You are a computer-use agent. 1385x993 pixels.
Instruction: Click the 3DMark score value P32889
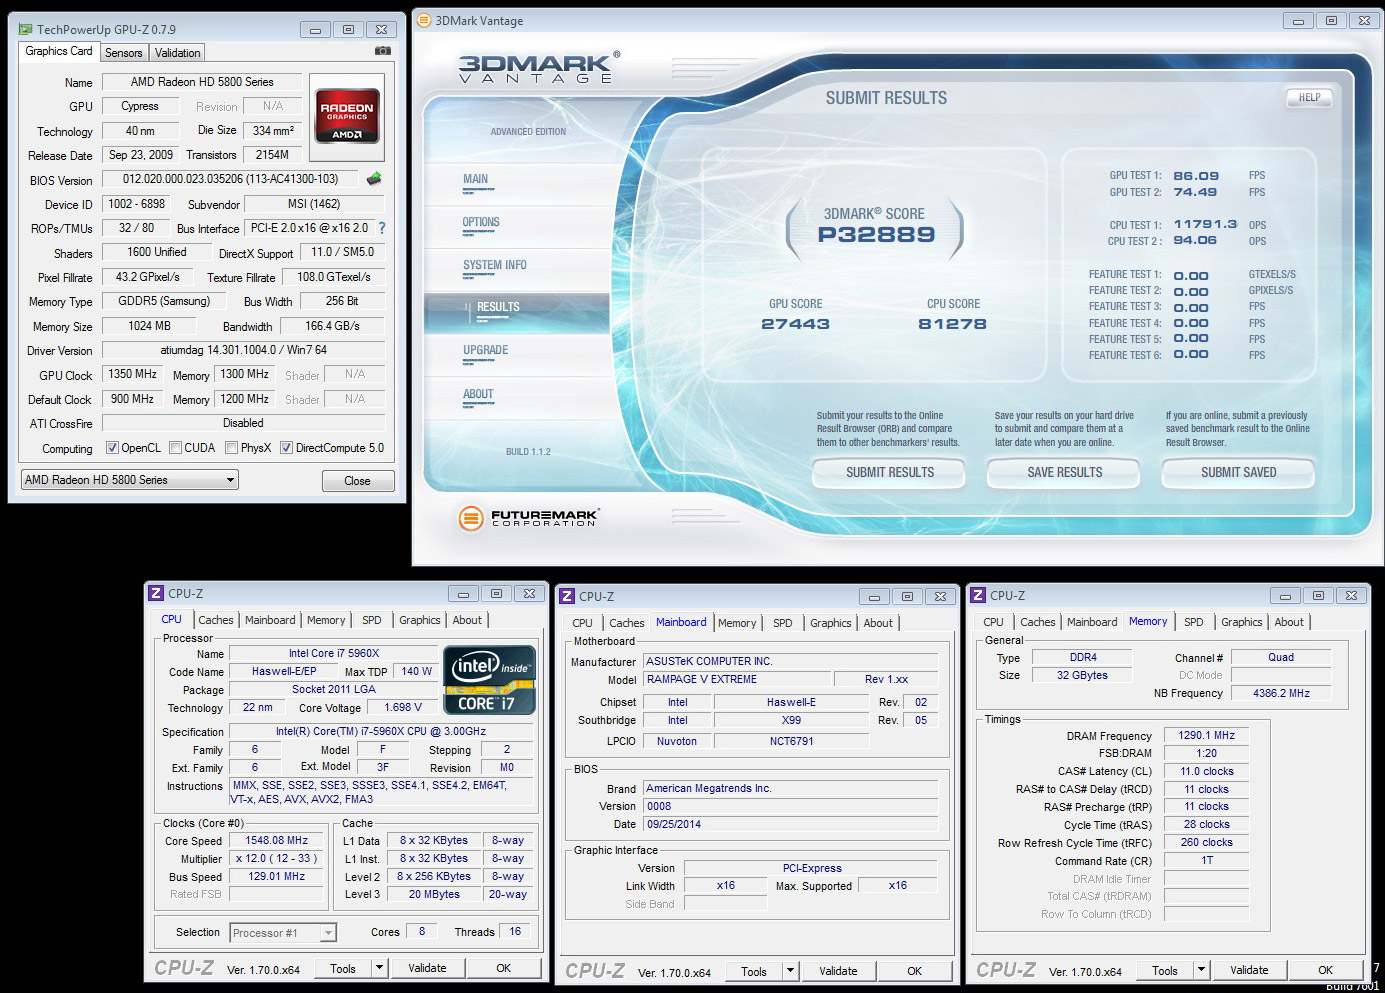(876, 234)
